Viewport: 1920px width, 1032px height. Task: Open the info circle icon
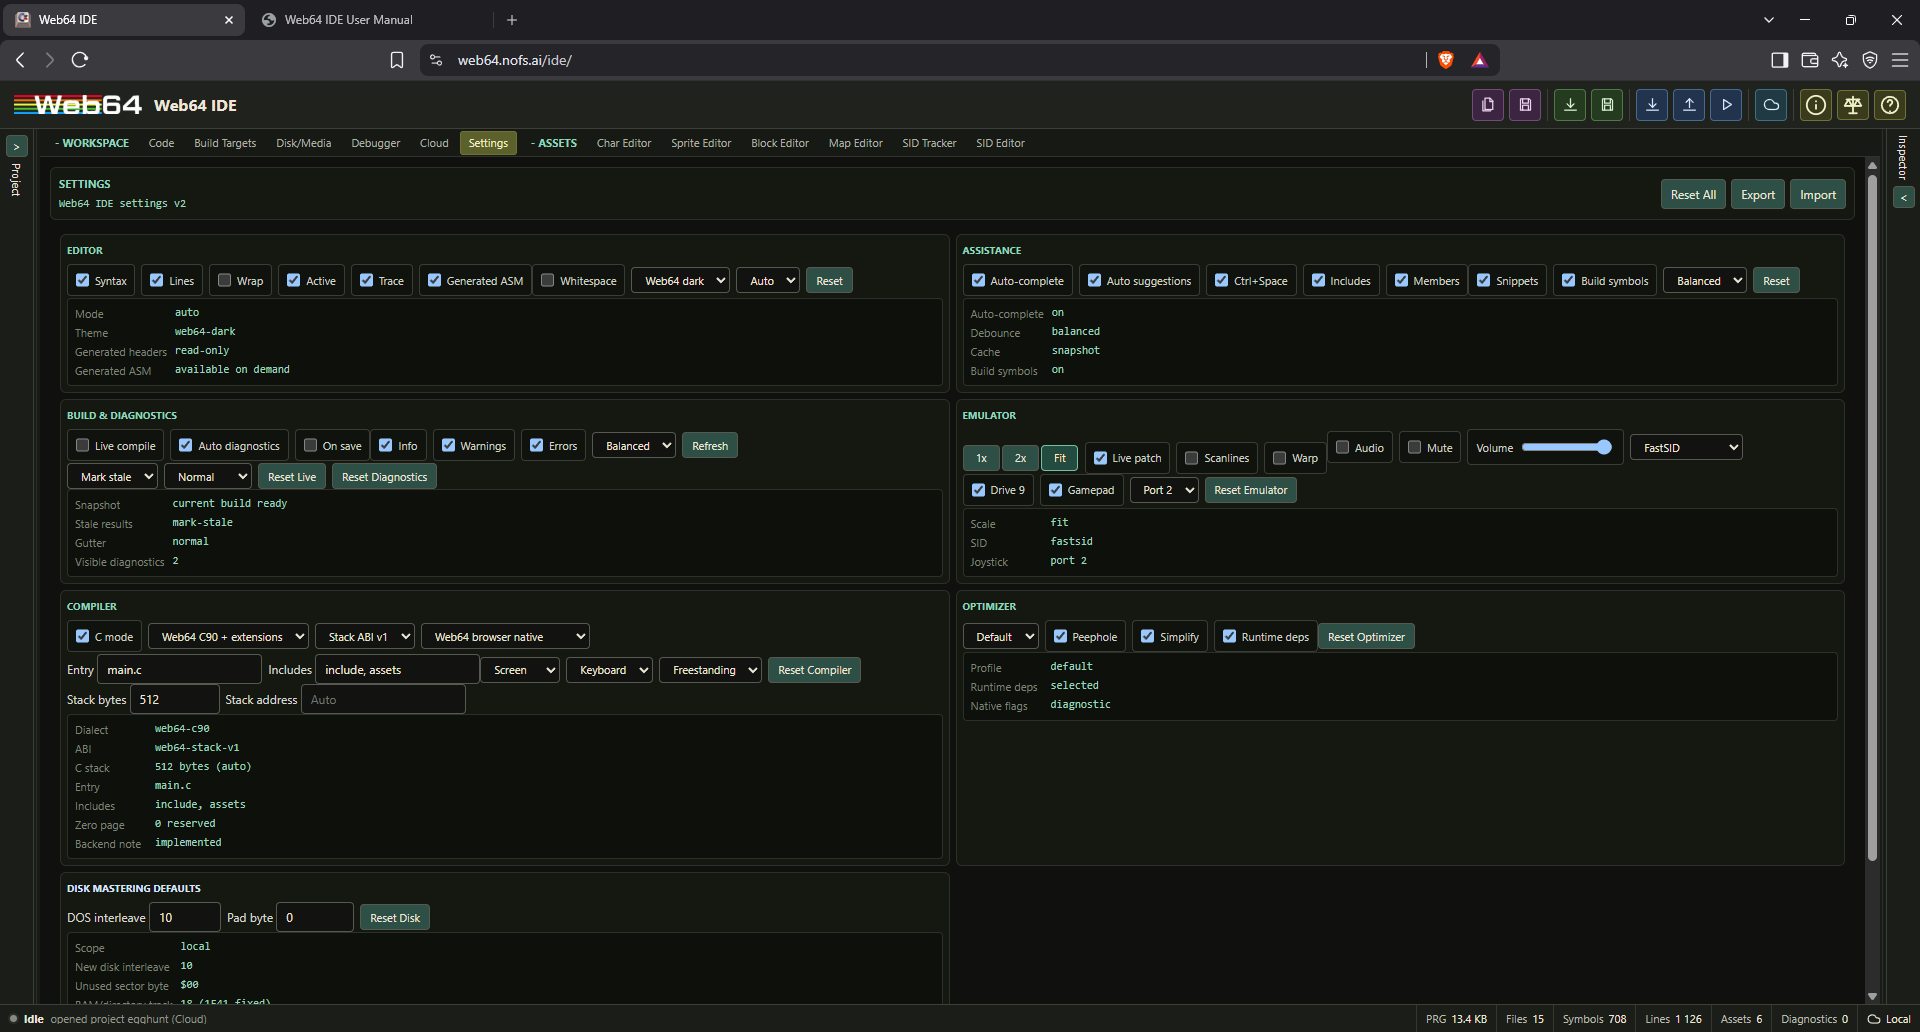click(x=1816, y=105)
